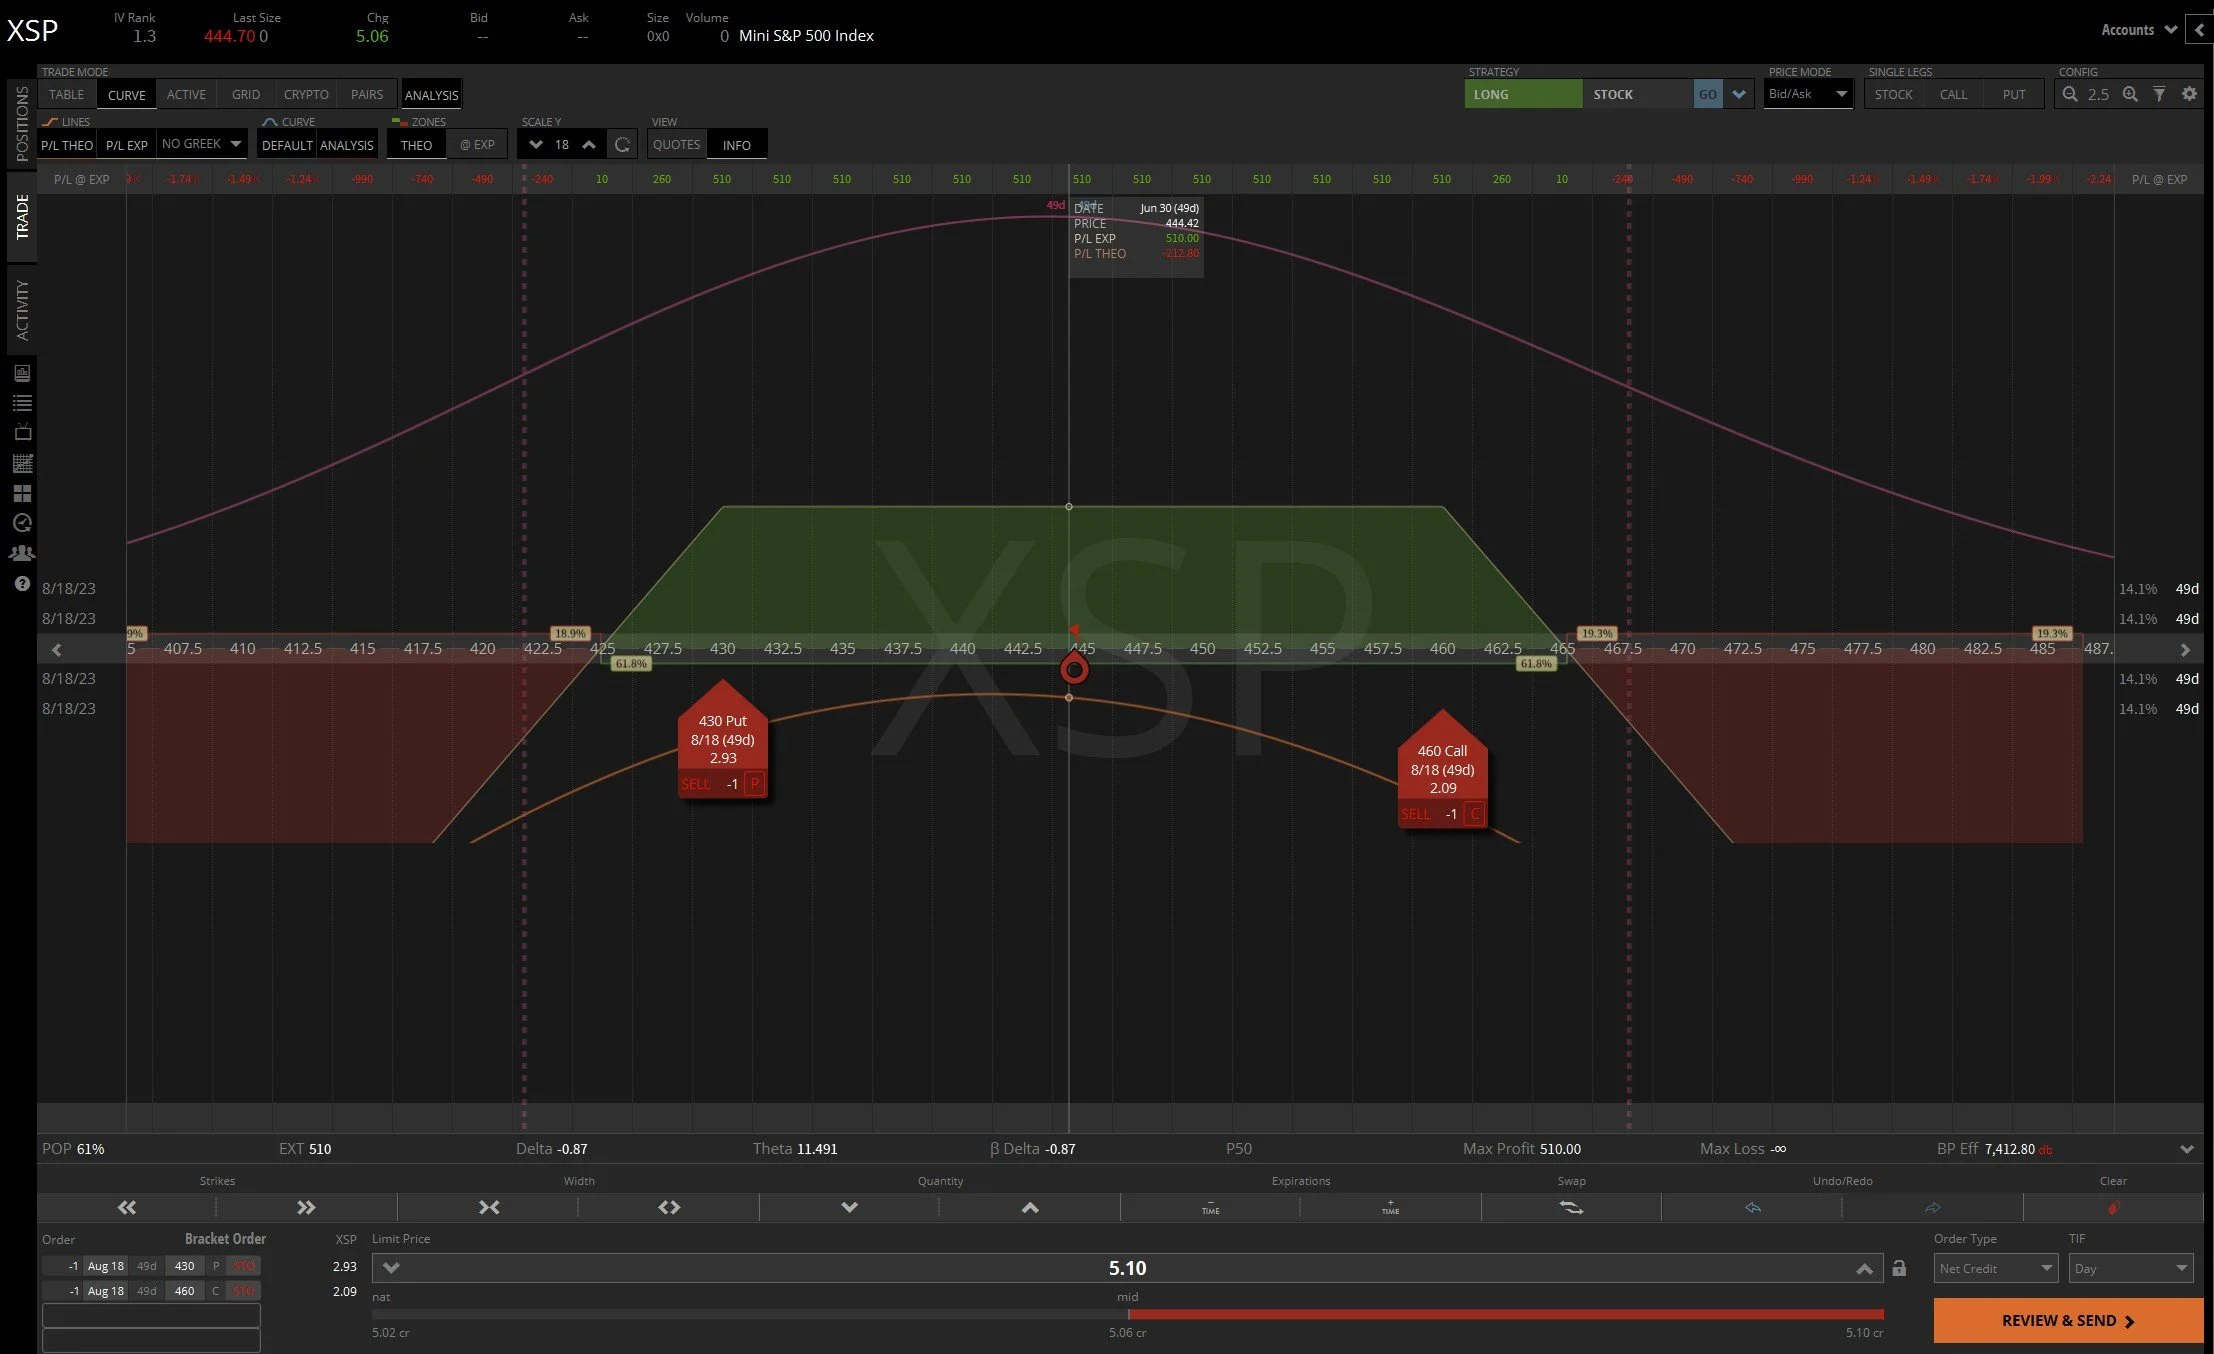The height and width of the screenshot is (1354, 2214).
Task: Open the ACTIVITY side tab
Action: point(22,309)
